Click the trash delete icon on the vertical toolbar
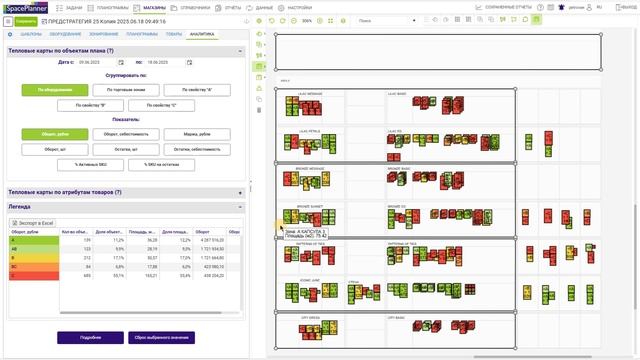Image resolution: width=640 pixels, height=360 pixels. click(259, 110)
